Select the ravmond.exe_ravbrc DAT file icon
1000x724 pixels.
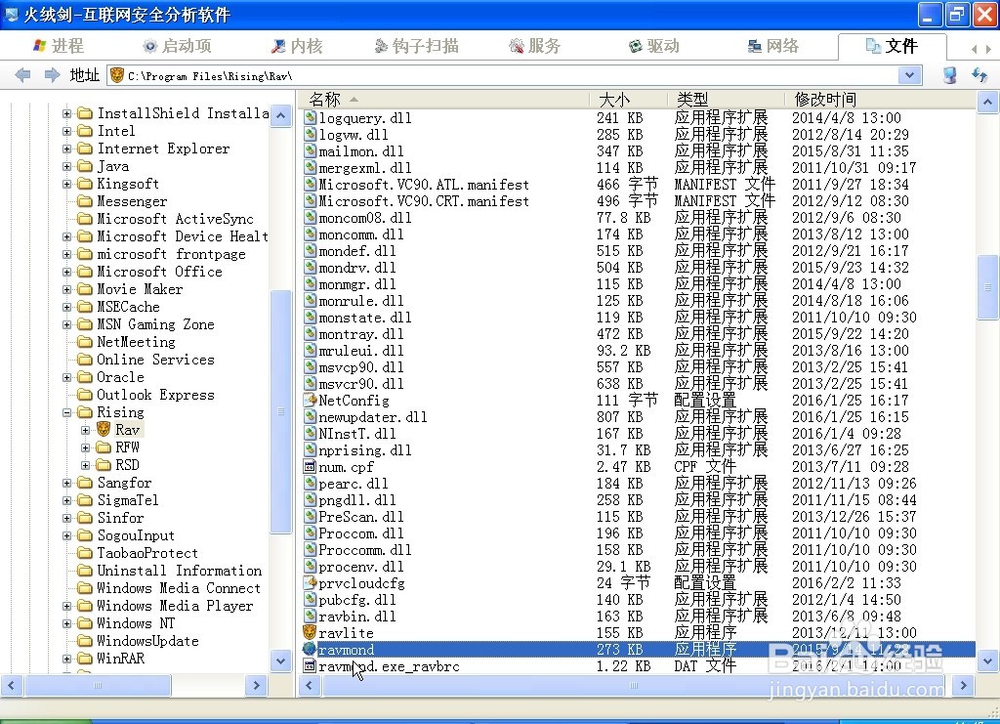[310, 665]
